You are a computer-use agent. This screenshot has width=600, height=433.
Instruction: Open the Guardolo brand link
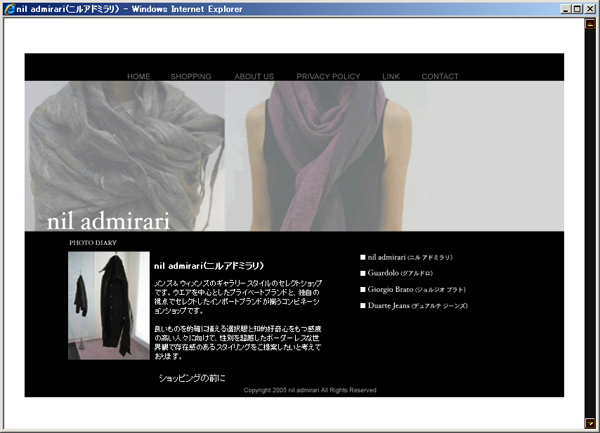pos(400,273)
